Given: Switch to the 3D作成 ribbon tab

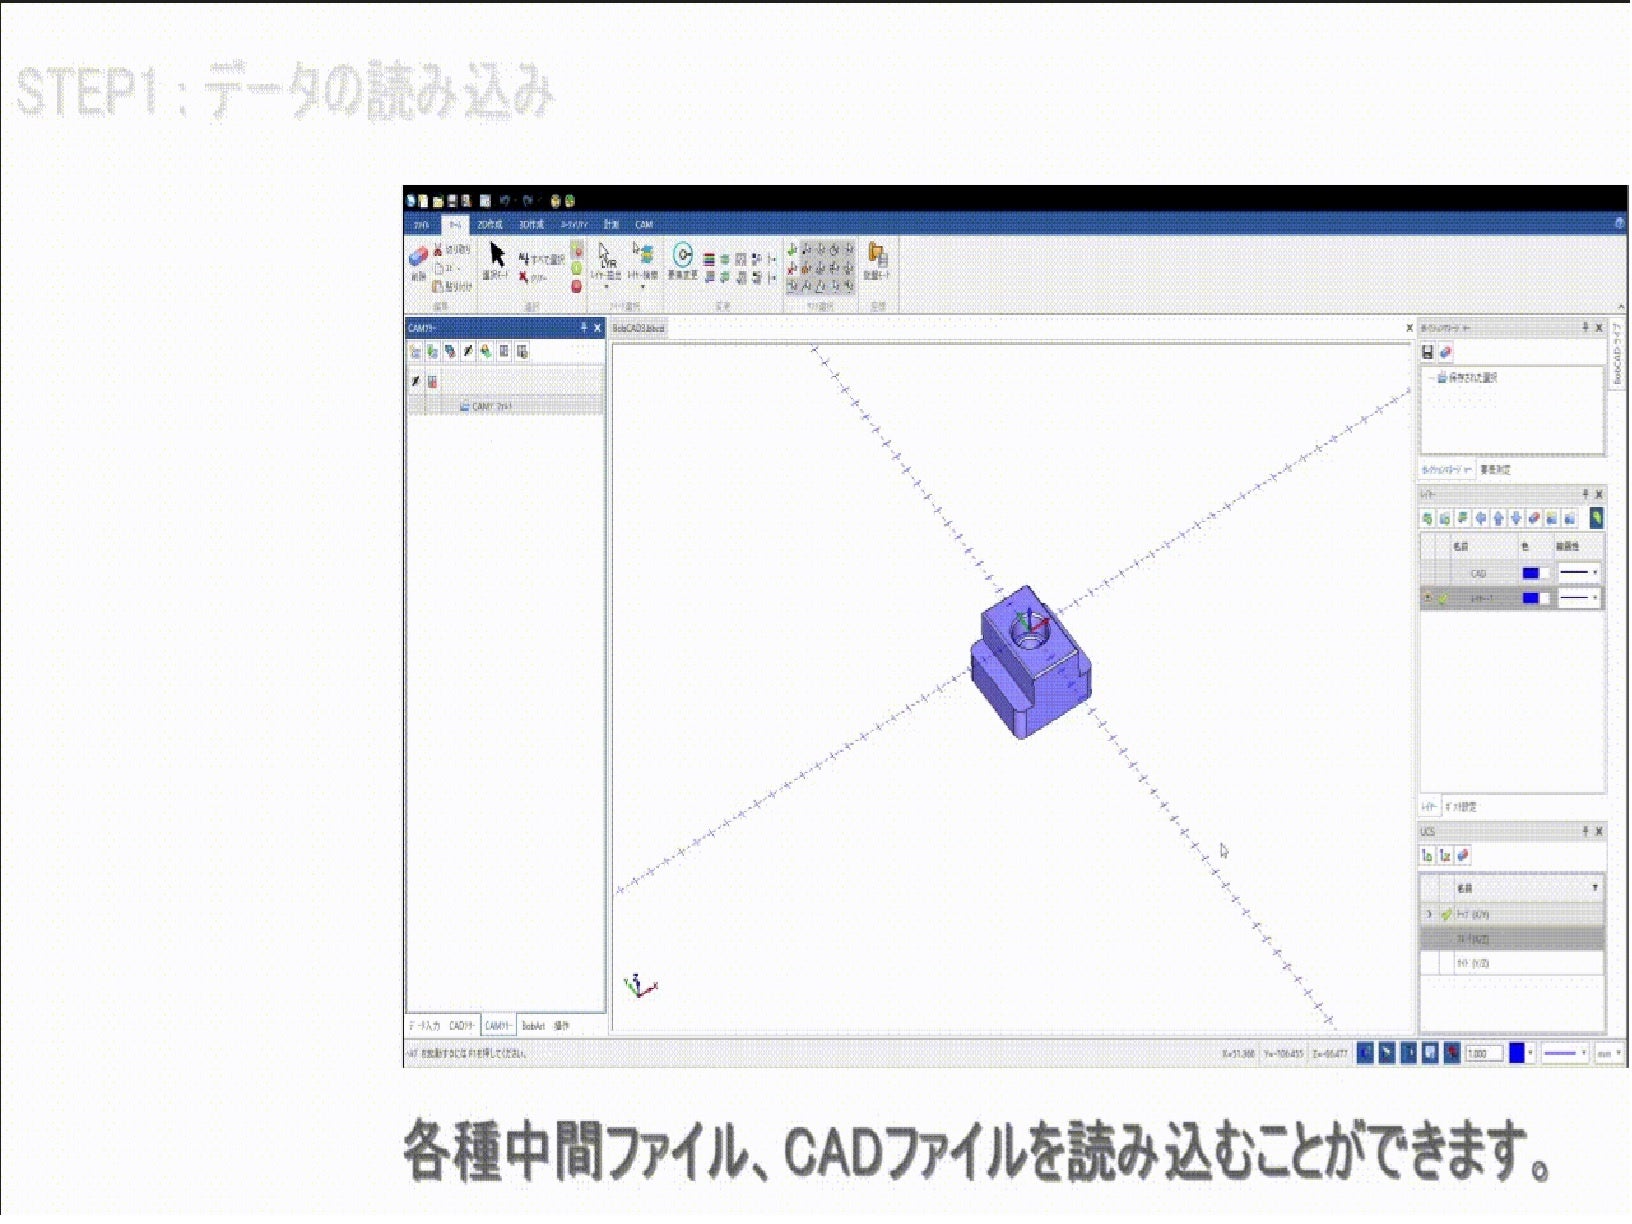Looking at the screenshot, I should tap(532, 225).
